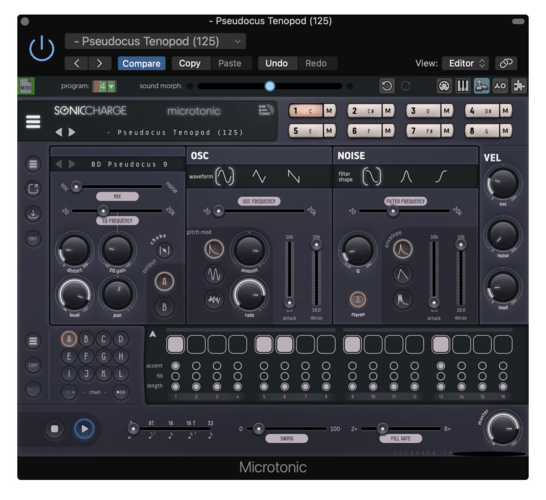Select output A
Image resolution: width=546 pixels, height=500 pixels.
164,281
